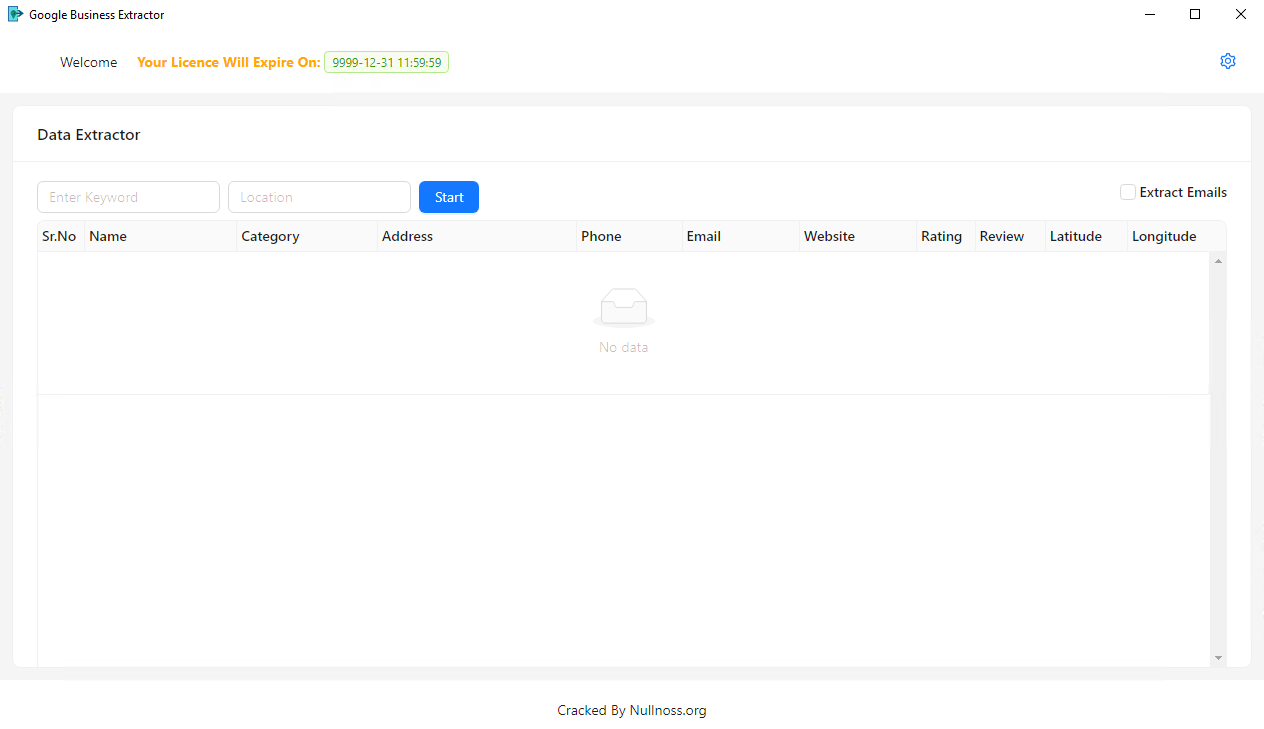Click the Welcome label
The height and width of the screenshot is (729, 1264).
click(89, 62)
